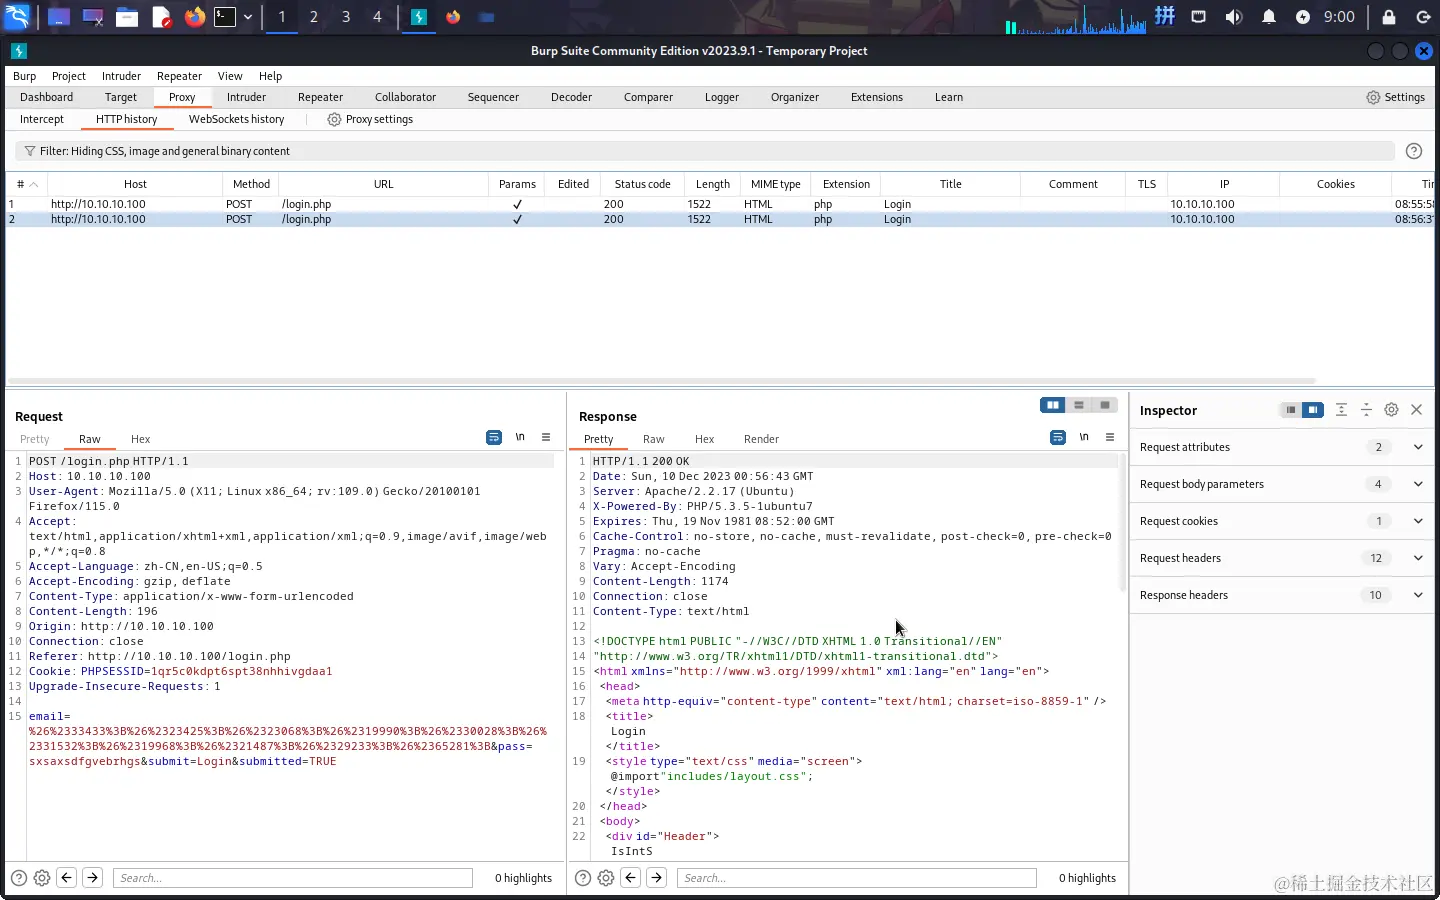1440x900 pixels.
Task: Open Burp Settings gear button
Action: [x=1395, y=97]
